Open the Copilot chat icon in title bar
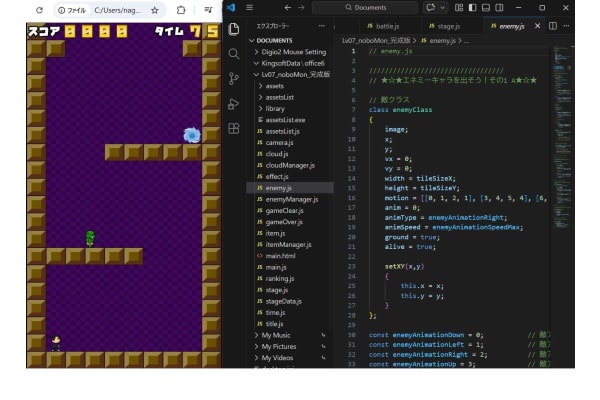600x400 pixels. (x=431, y=7)
